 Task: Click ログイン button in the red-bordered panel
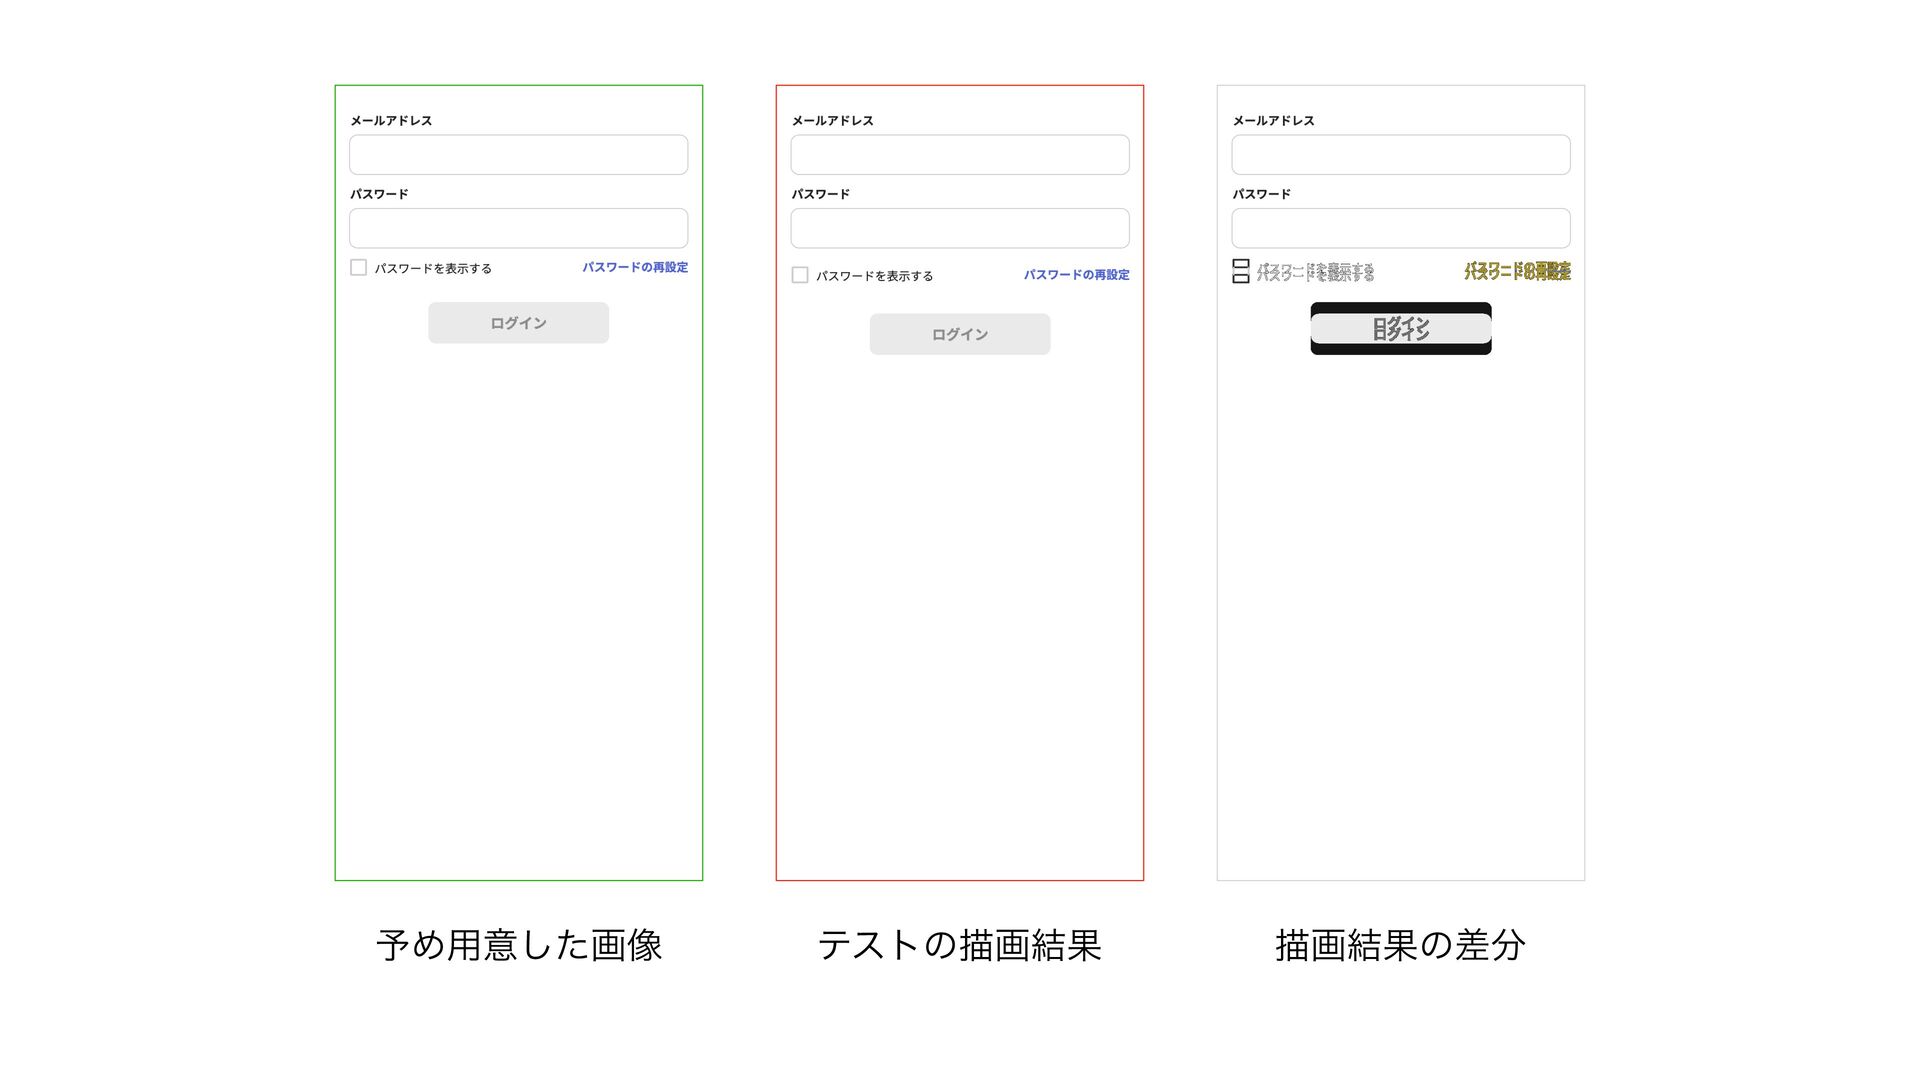tap(960, 334)
